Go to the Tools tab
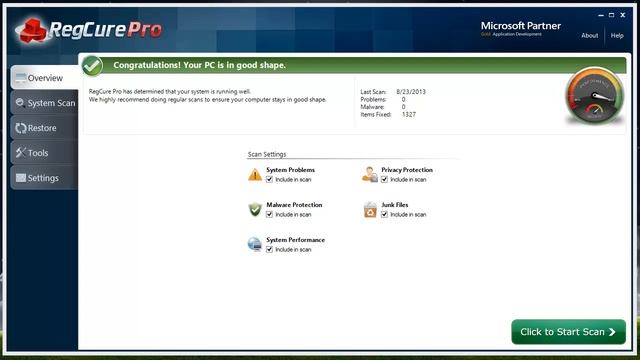This screenshot has width=640, height=360. [x=44, y=153]
